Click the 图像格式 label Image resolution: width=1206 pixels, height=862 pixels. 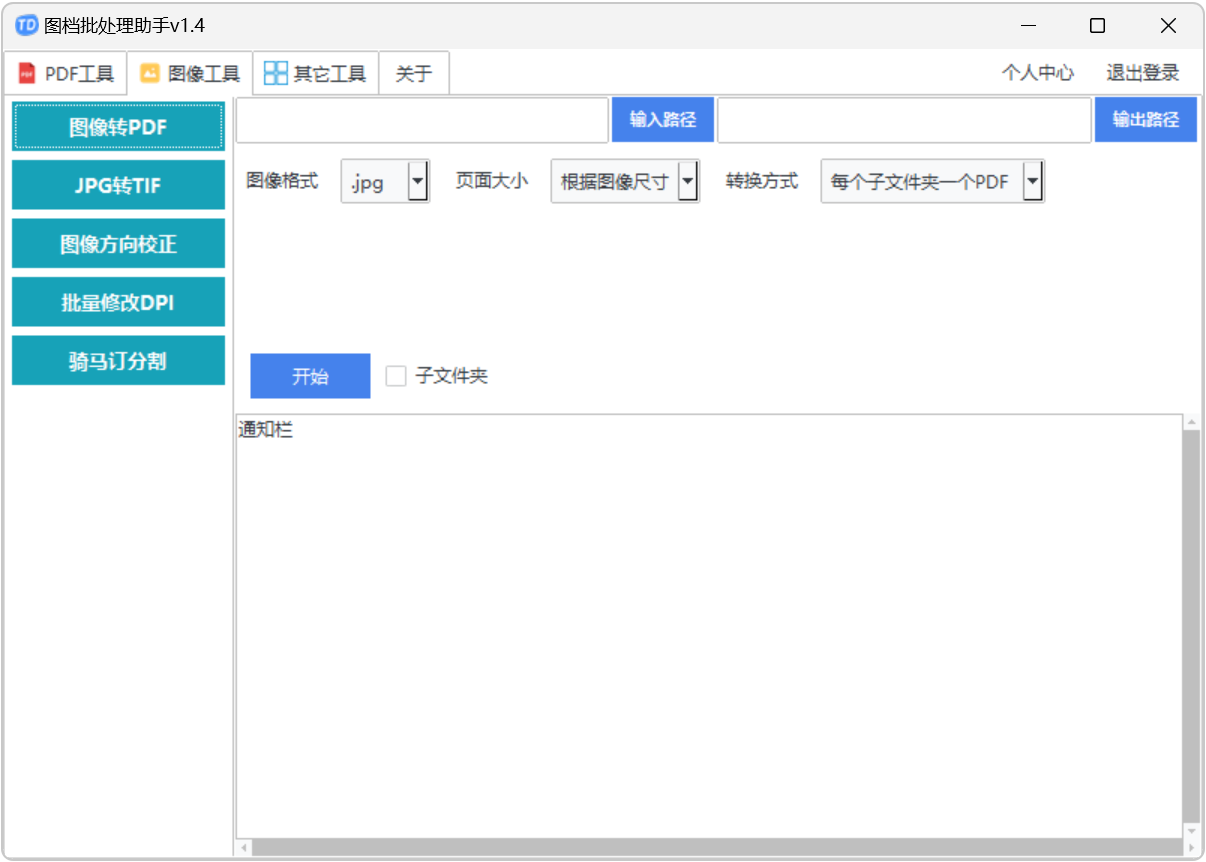click(x=282, y=182)
